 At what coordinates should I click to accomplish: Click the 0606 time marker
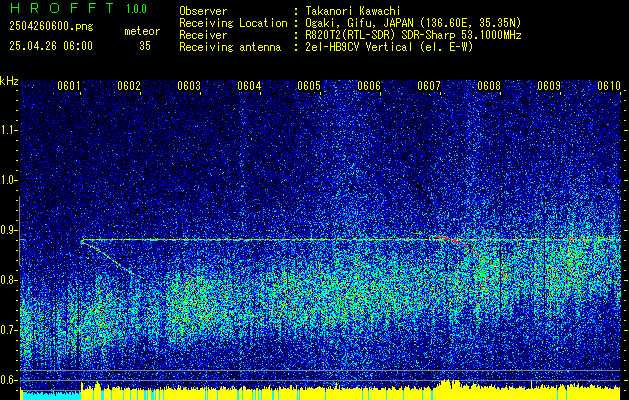369,86
